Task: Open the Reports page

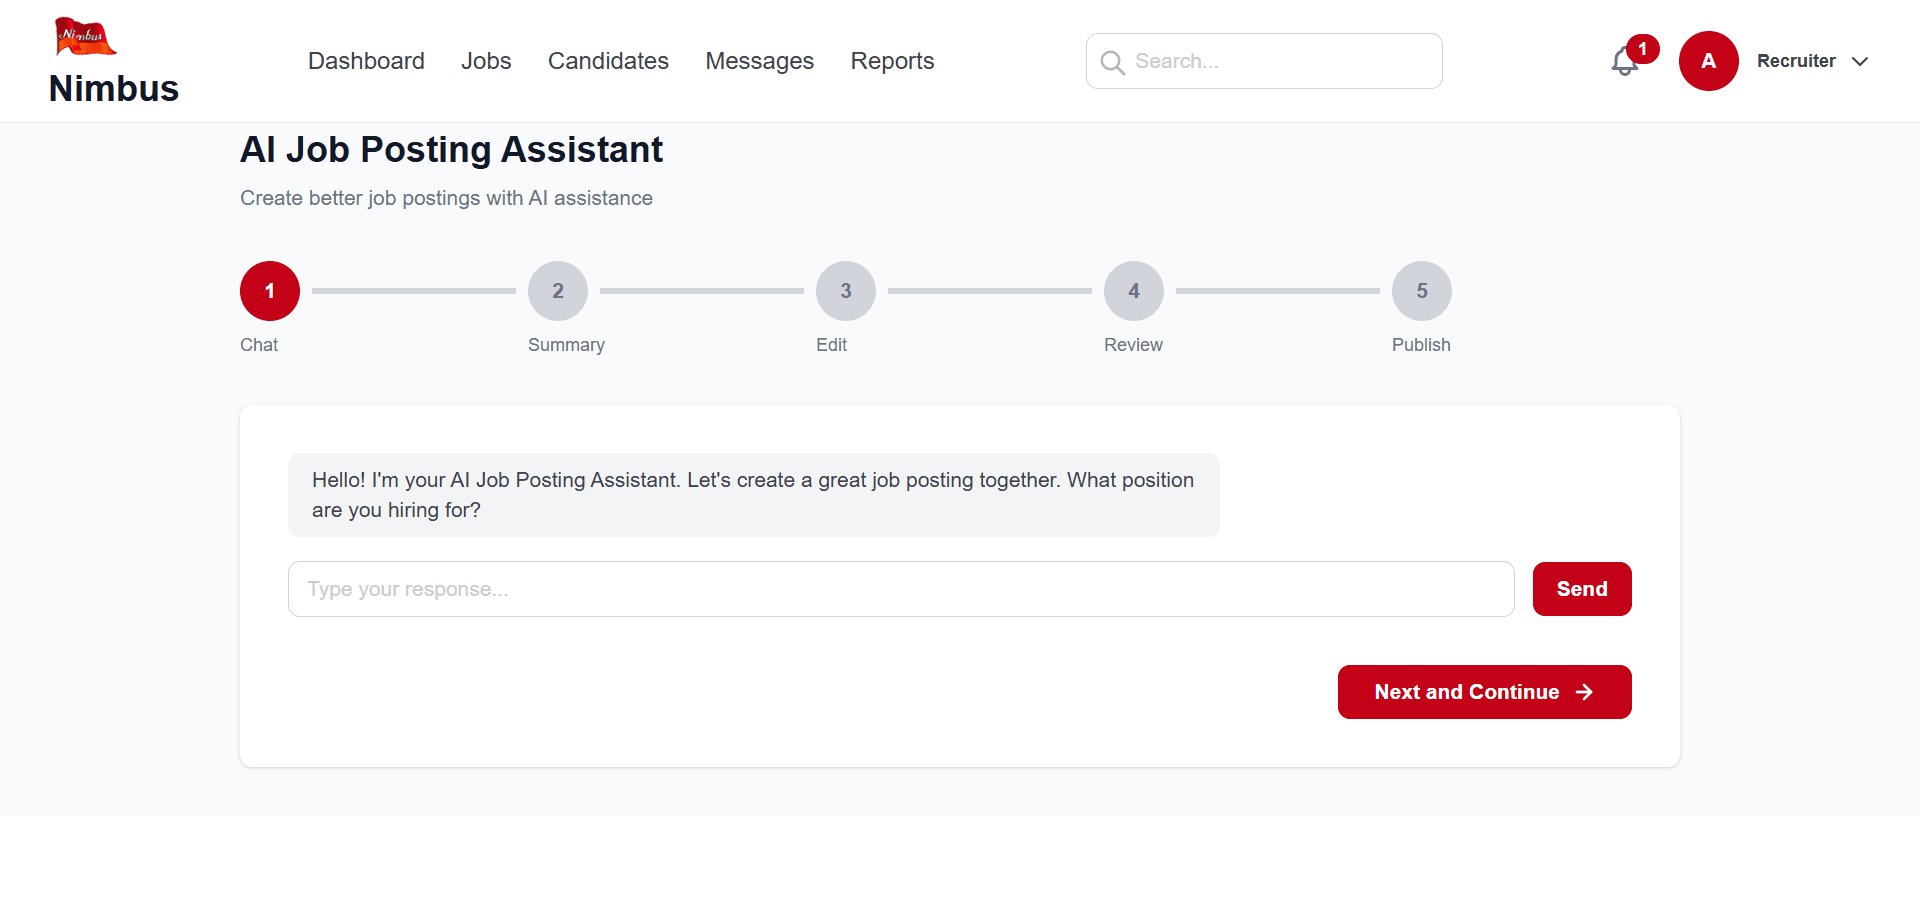Action: [892, 61]
